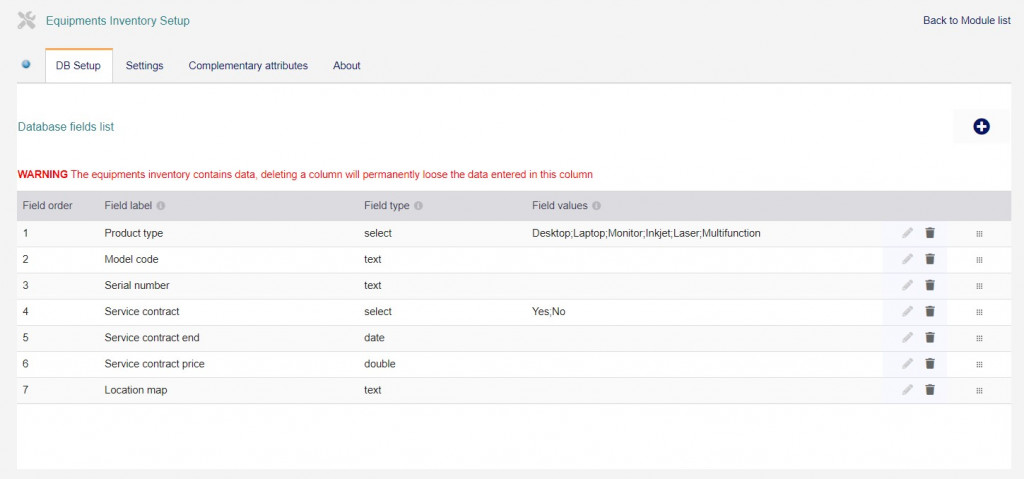The width and height of the screenshot is (1024, 479).
Task: Edit the Product type field
Action: click(x=907, y=233)
